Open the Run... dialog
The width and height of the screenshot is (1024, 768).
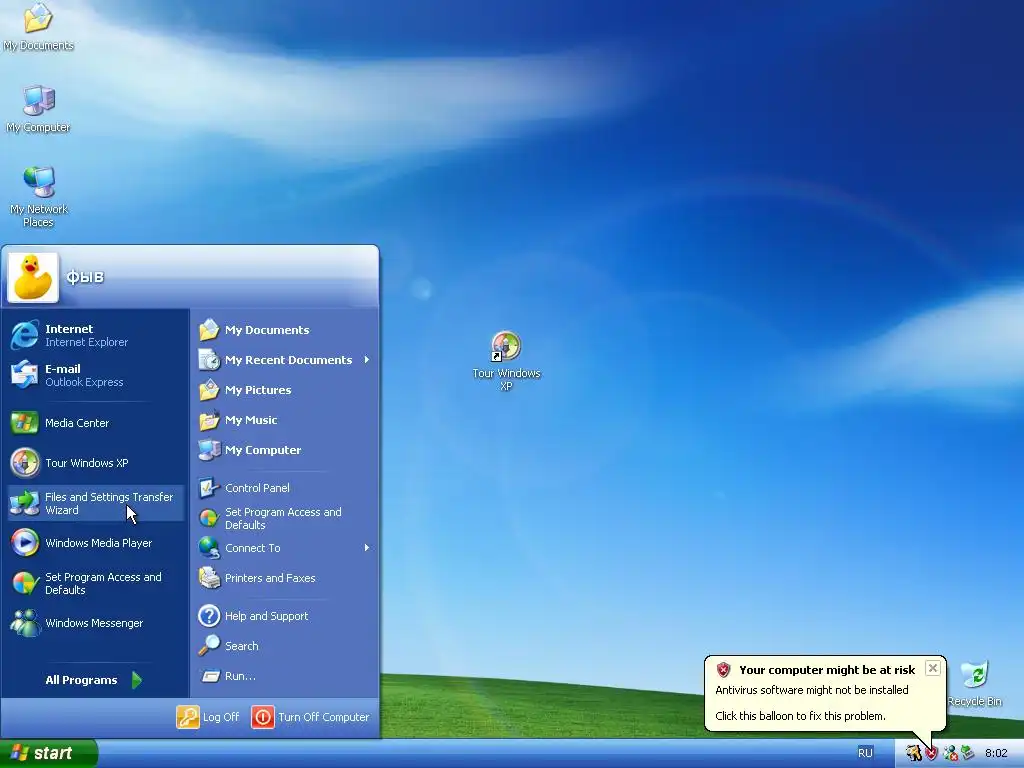click(x=285, y=676)
